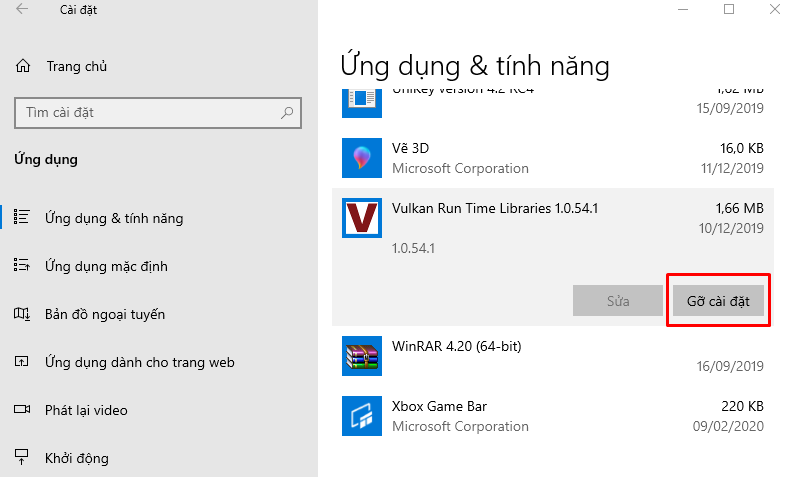Open Phát lại video settings
The width and height of the screenshot is (789, 477).
86,411
